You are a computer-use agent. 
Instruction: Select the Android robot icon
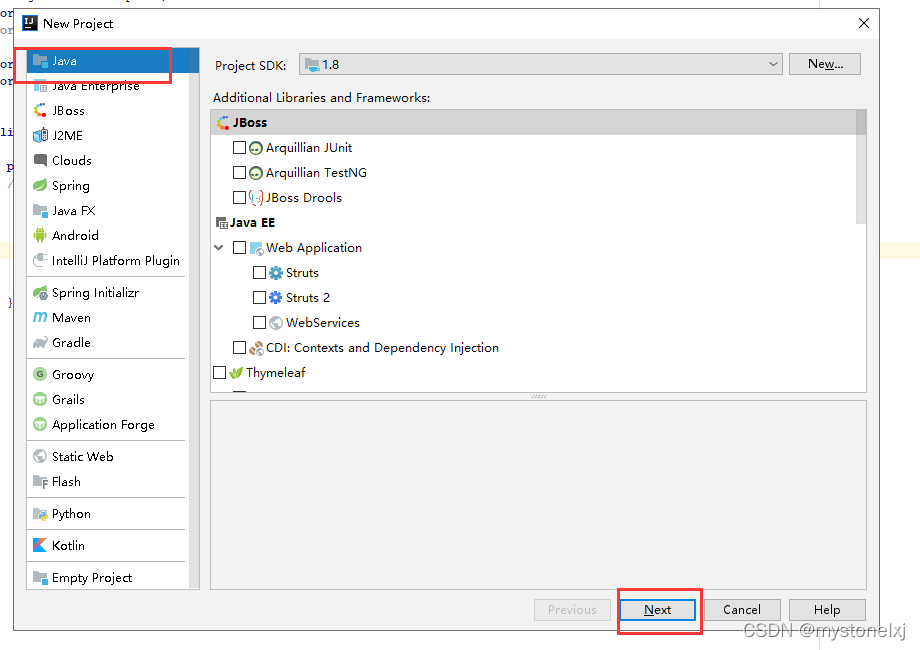pos(40,235)
